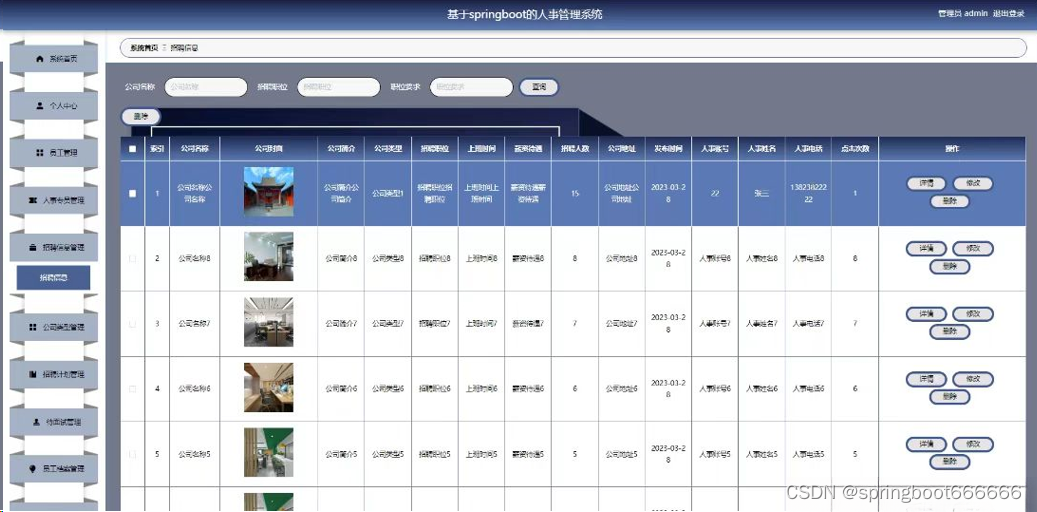This screenshot has width=1037, height=512.
Task: Click the 发布时间 column header
Action: click(668, 149)
